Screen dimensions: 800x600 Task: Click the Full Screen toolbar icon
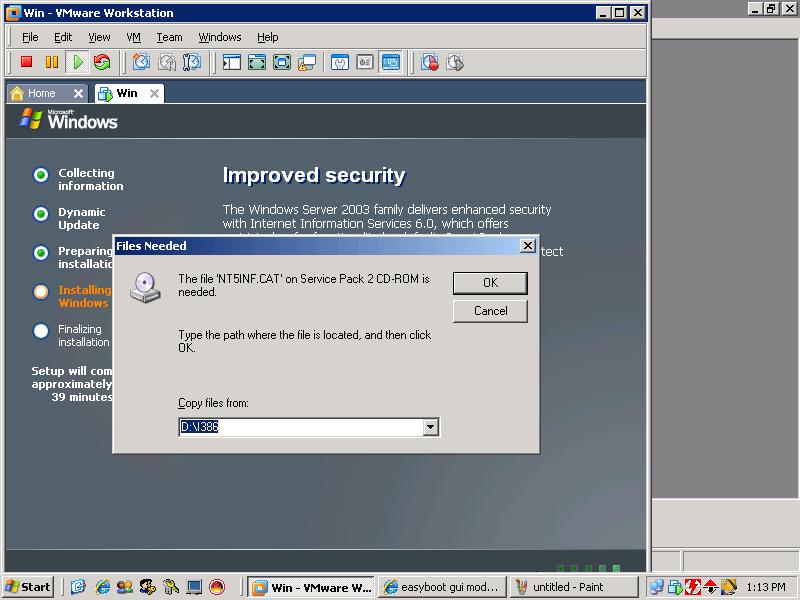[x=257, y=62]
